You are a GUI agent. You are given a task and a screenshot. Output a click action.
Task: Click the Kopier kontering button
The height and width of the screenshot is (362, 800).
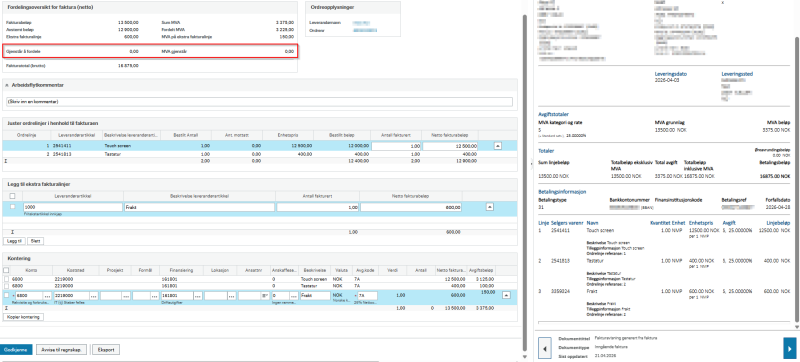tap(23, 317)
